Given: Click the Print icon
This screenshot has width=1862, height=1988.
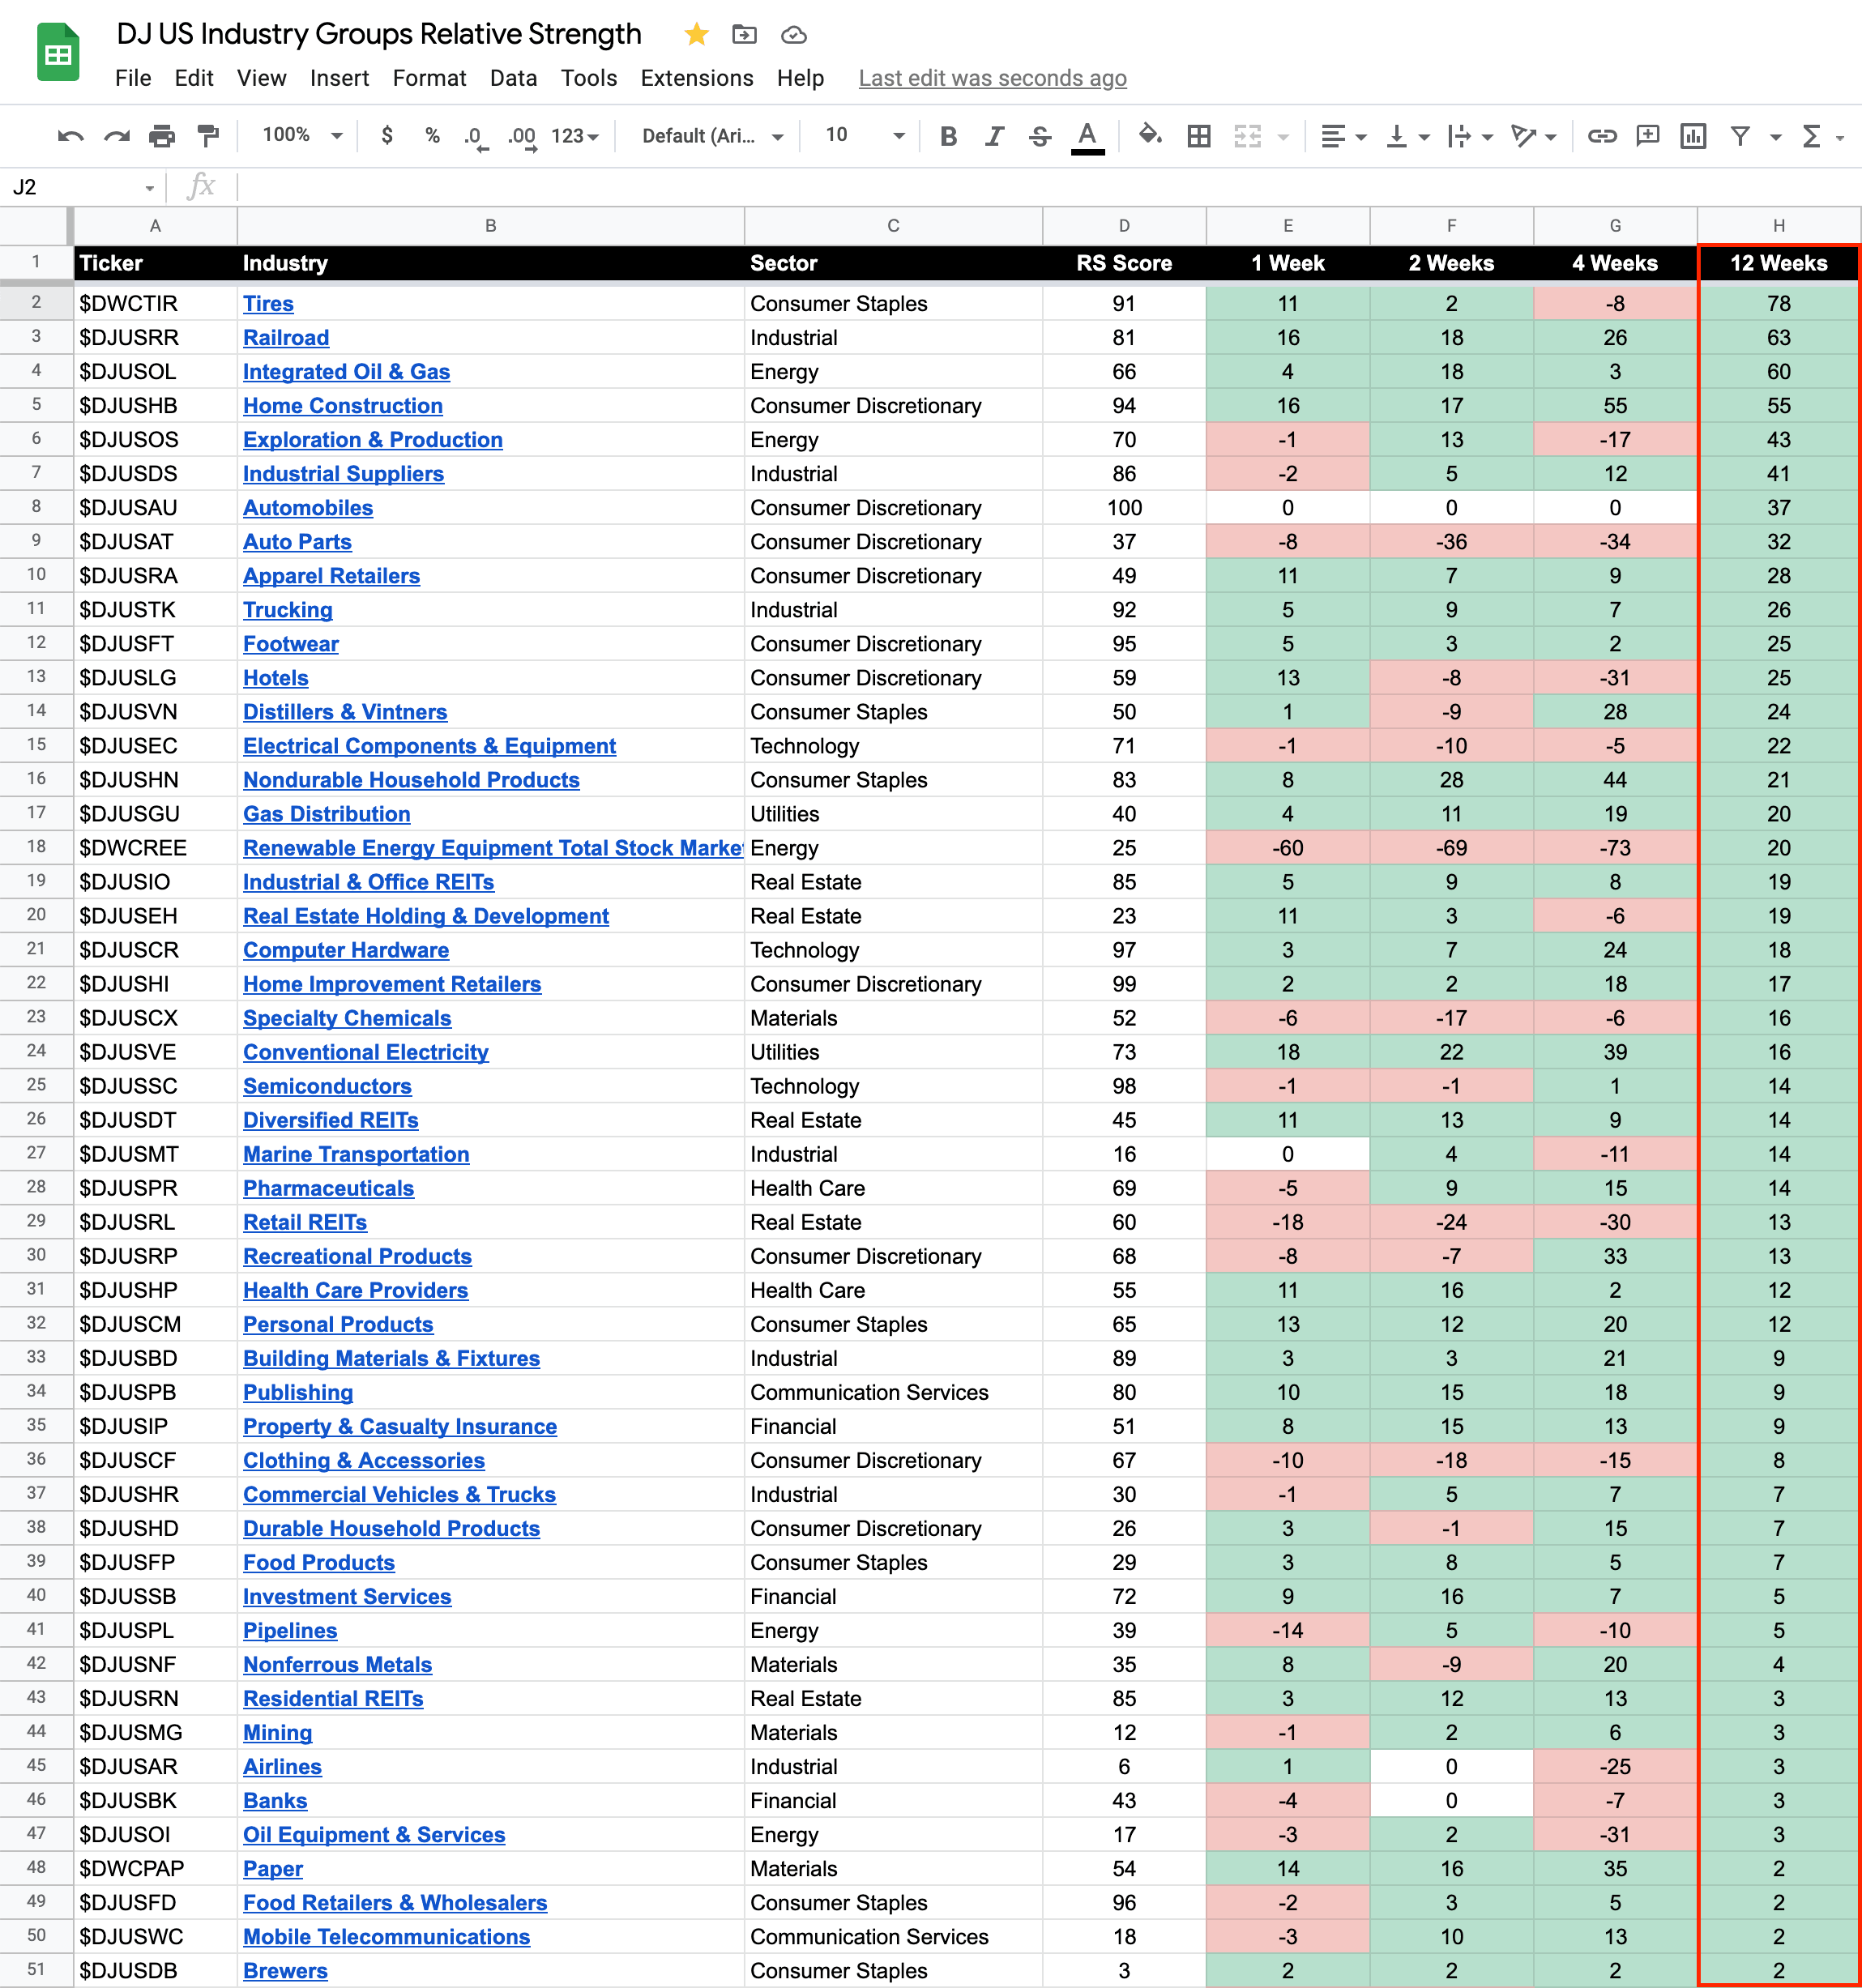Looking at the screenshot, I should click(x=162, y=136).
